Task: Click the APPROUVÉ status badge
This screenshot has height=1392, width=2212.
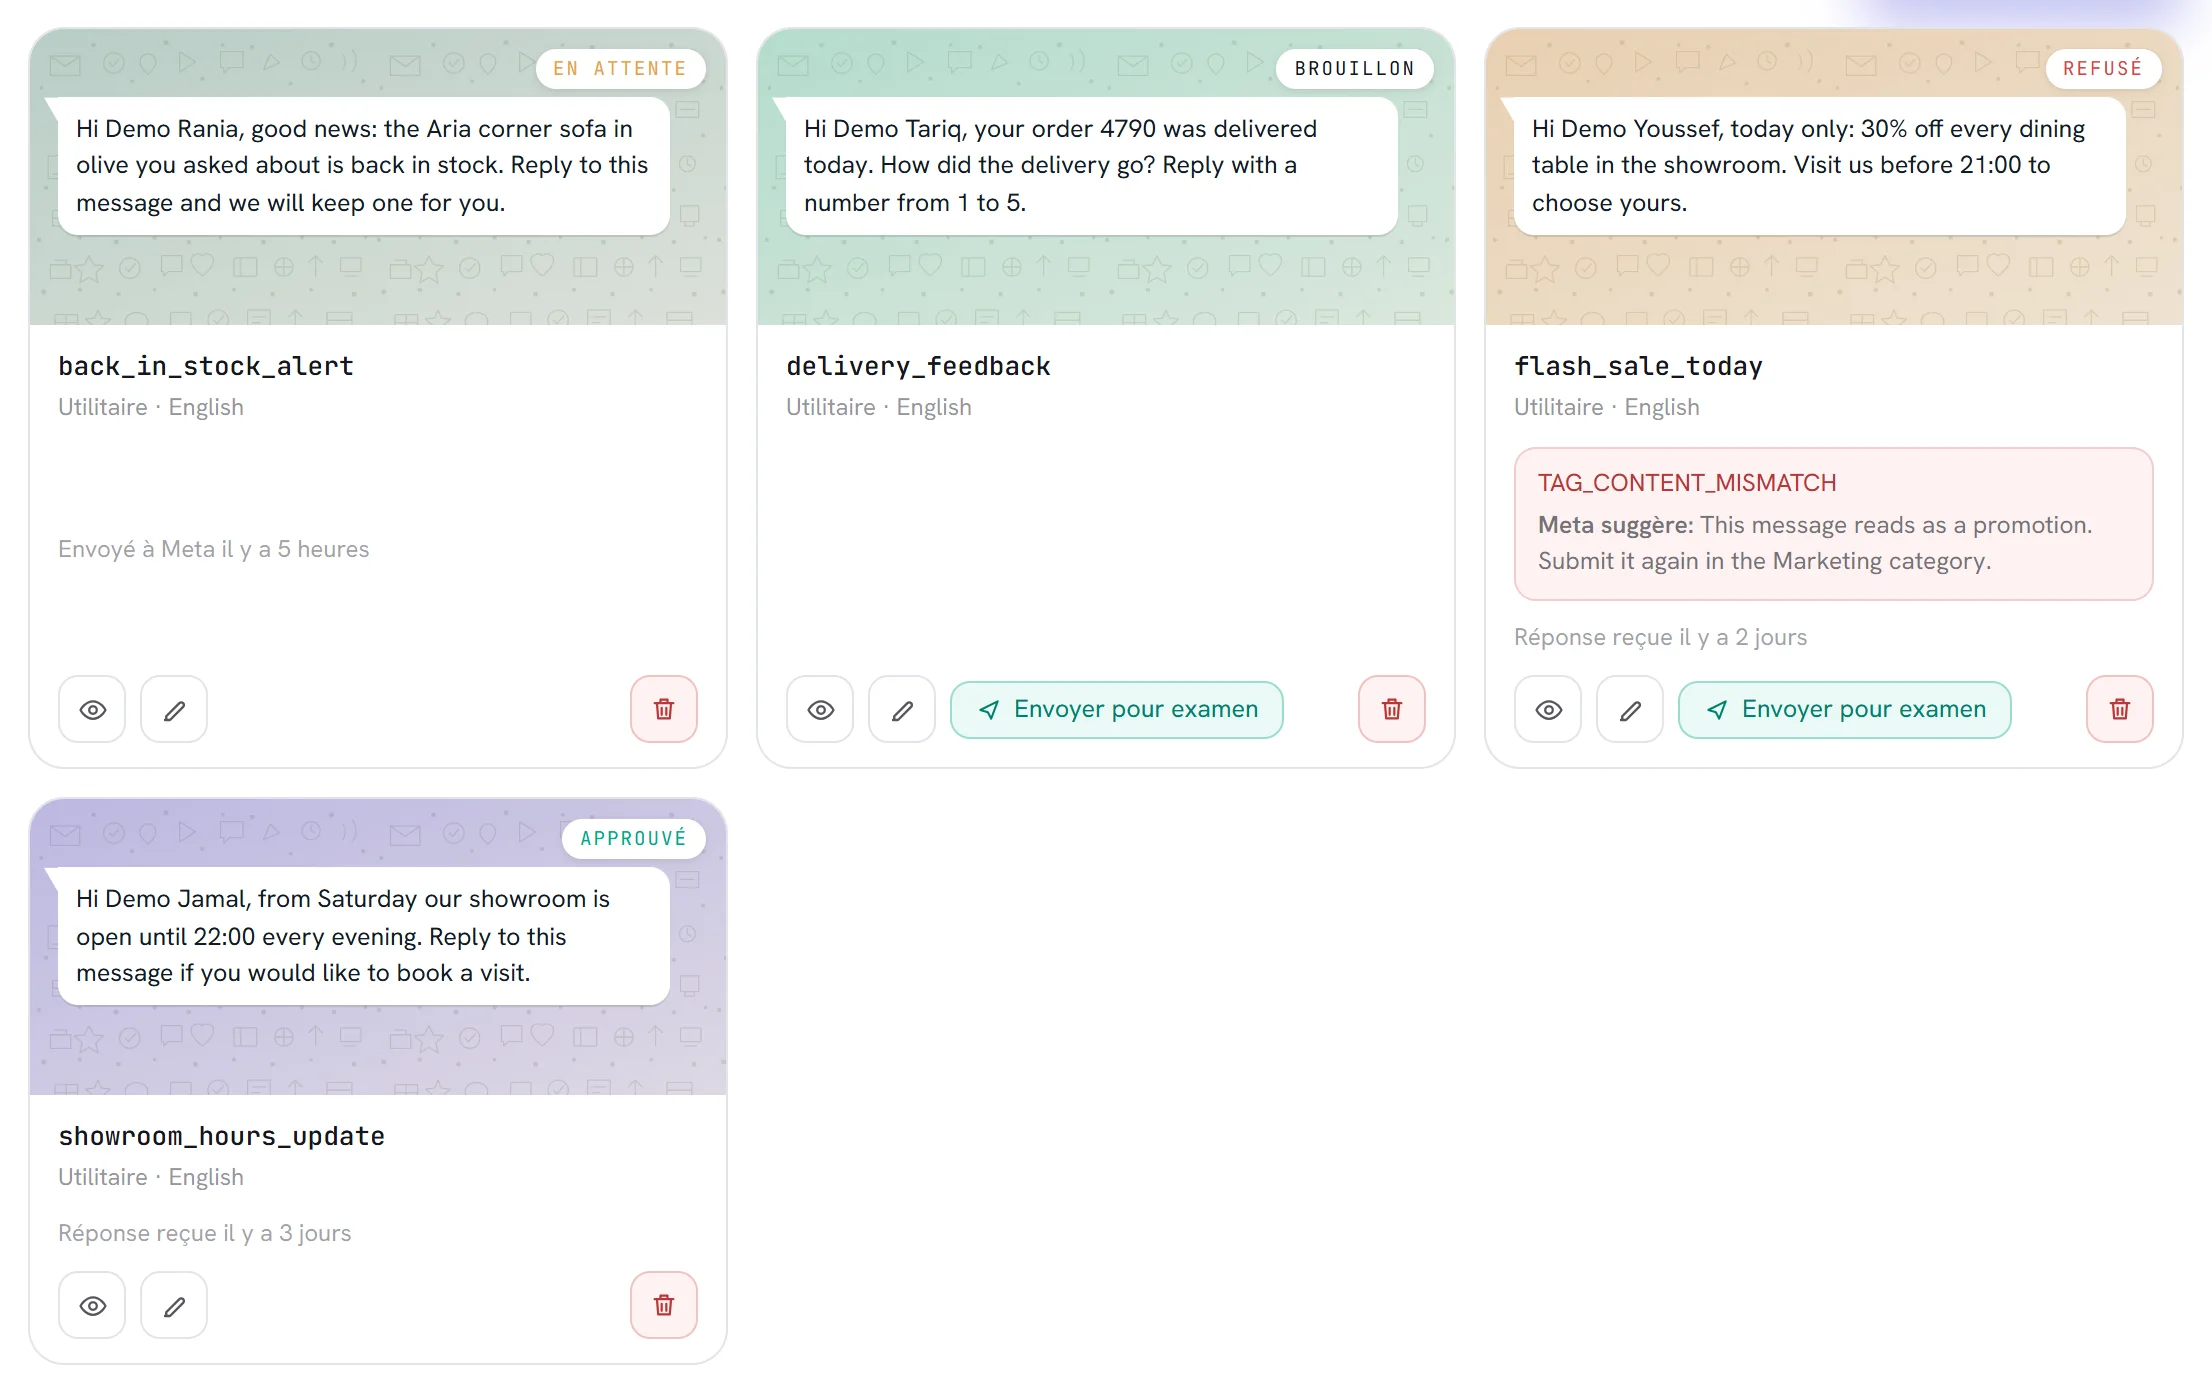Action: [634, 839]
